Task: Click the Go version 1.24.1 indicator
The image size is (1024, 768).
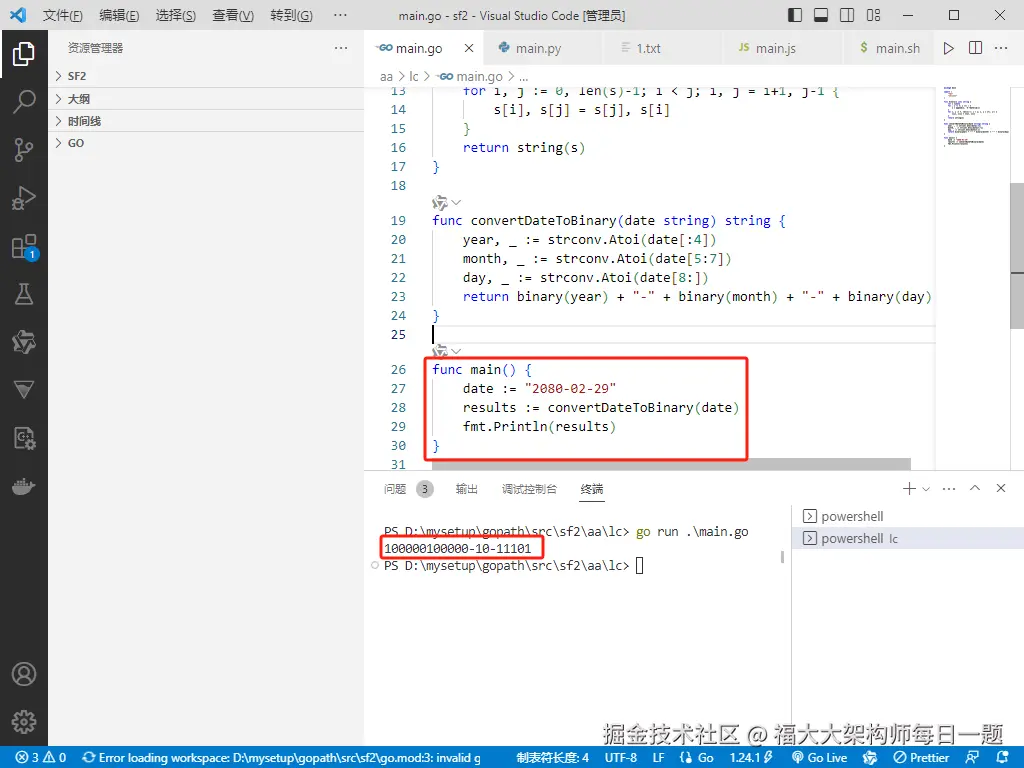Action: [x=751, y=758]
